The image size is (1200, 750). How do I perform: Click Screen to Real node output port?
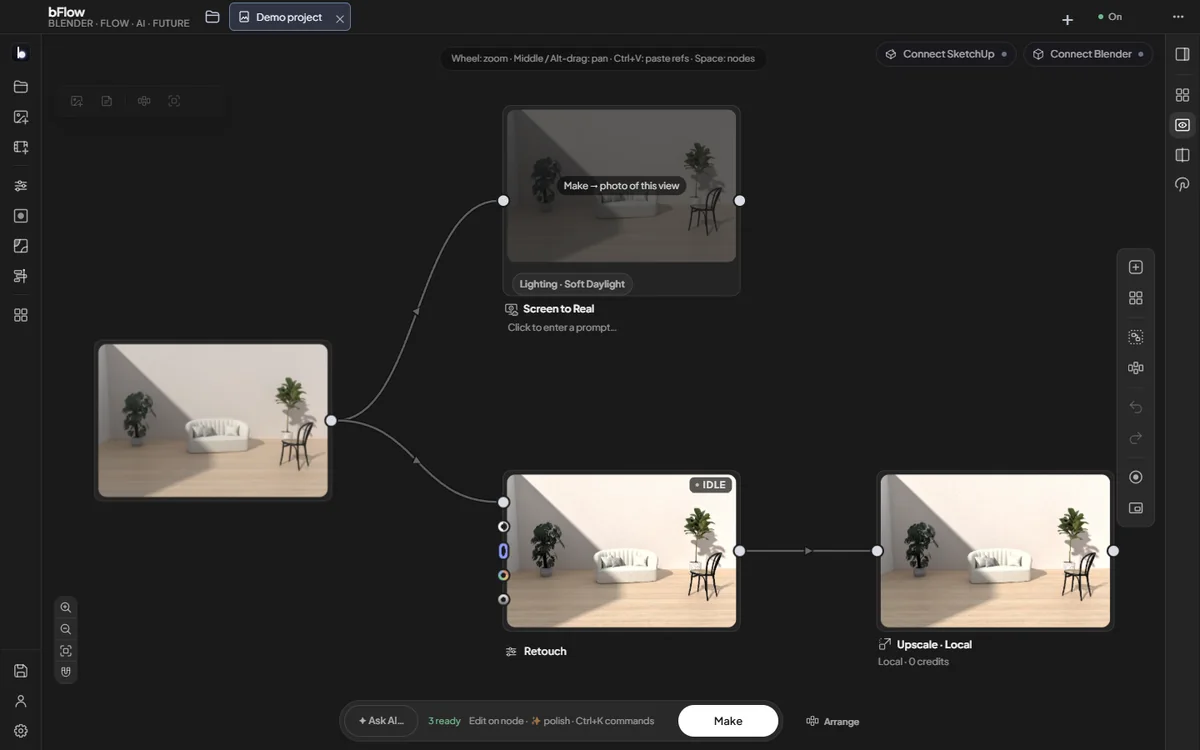[x=740, y=200]
